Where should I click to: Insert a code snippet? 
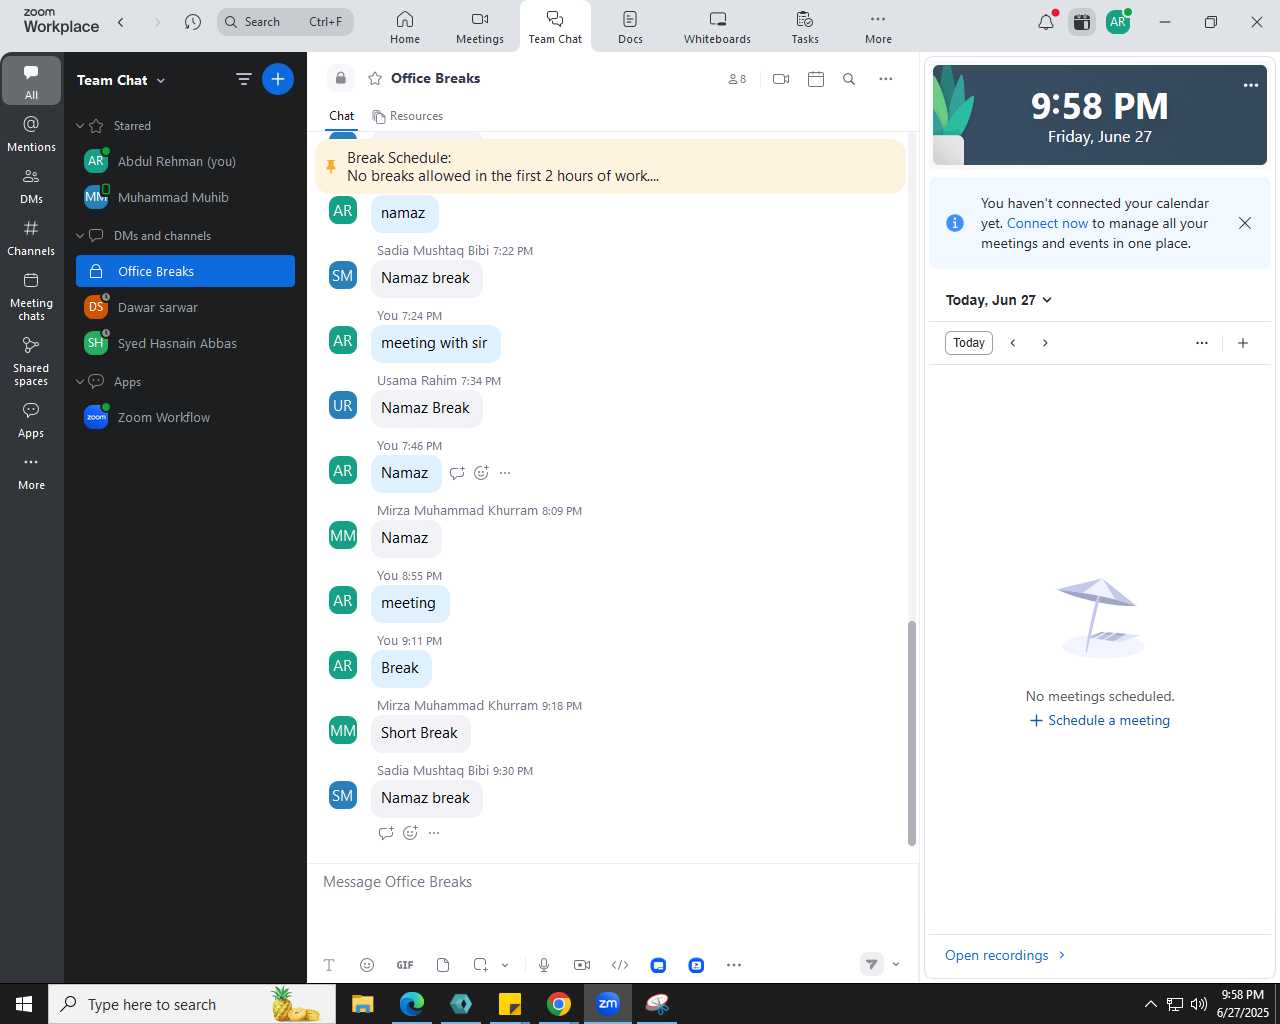(620, 965)
